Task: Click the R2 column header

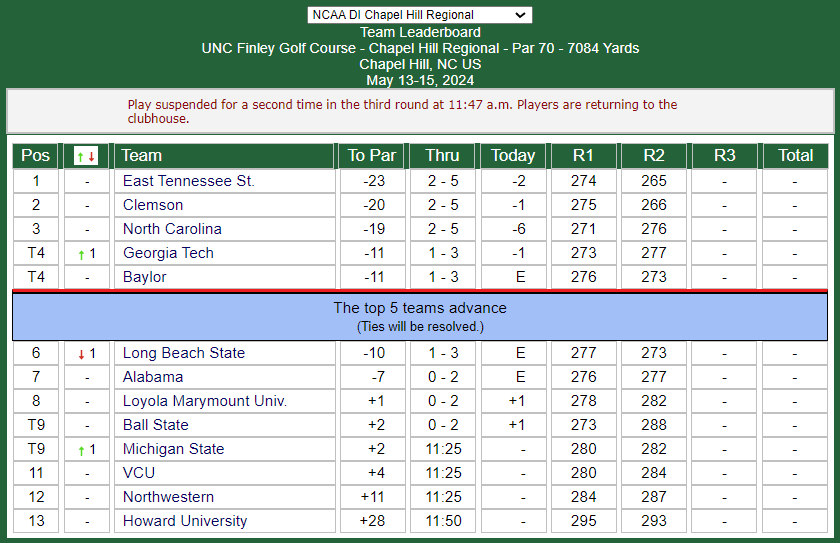Action: coord(654,156)
